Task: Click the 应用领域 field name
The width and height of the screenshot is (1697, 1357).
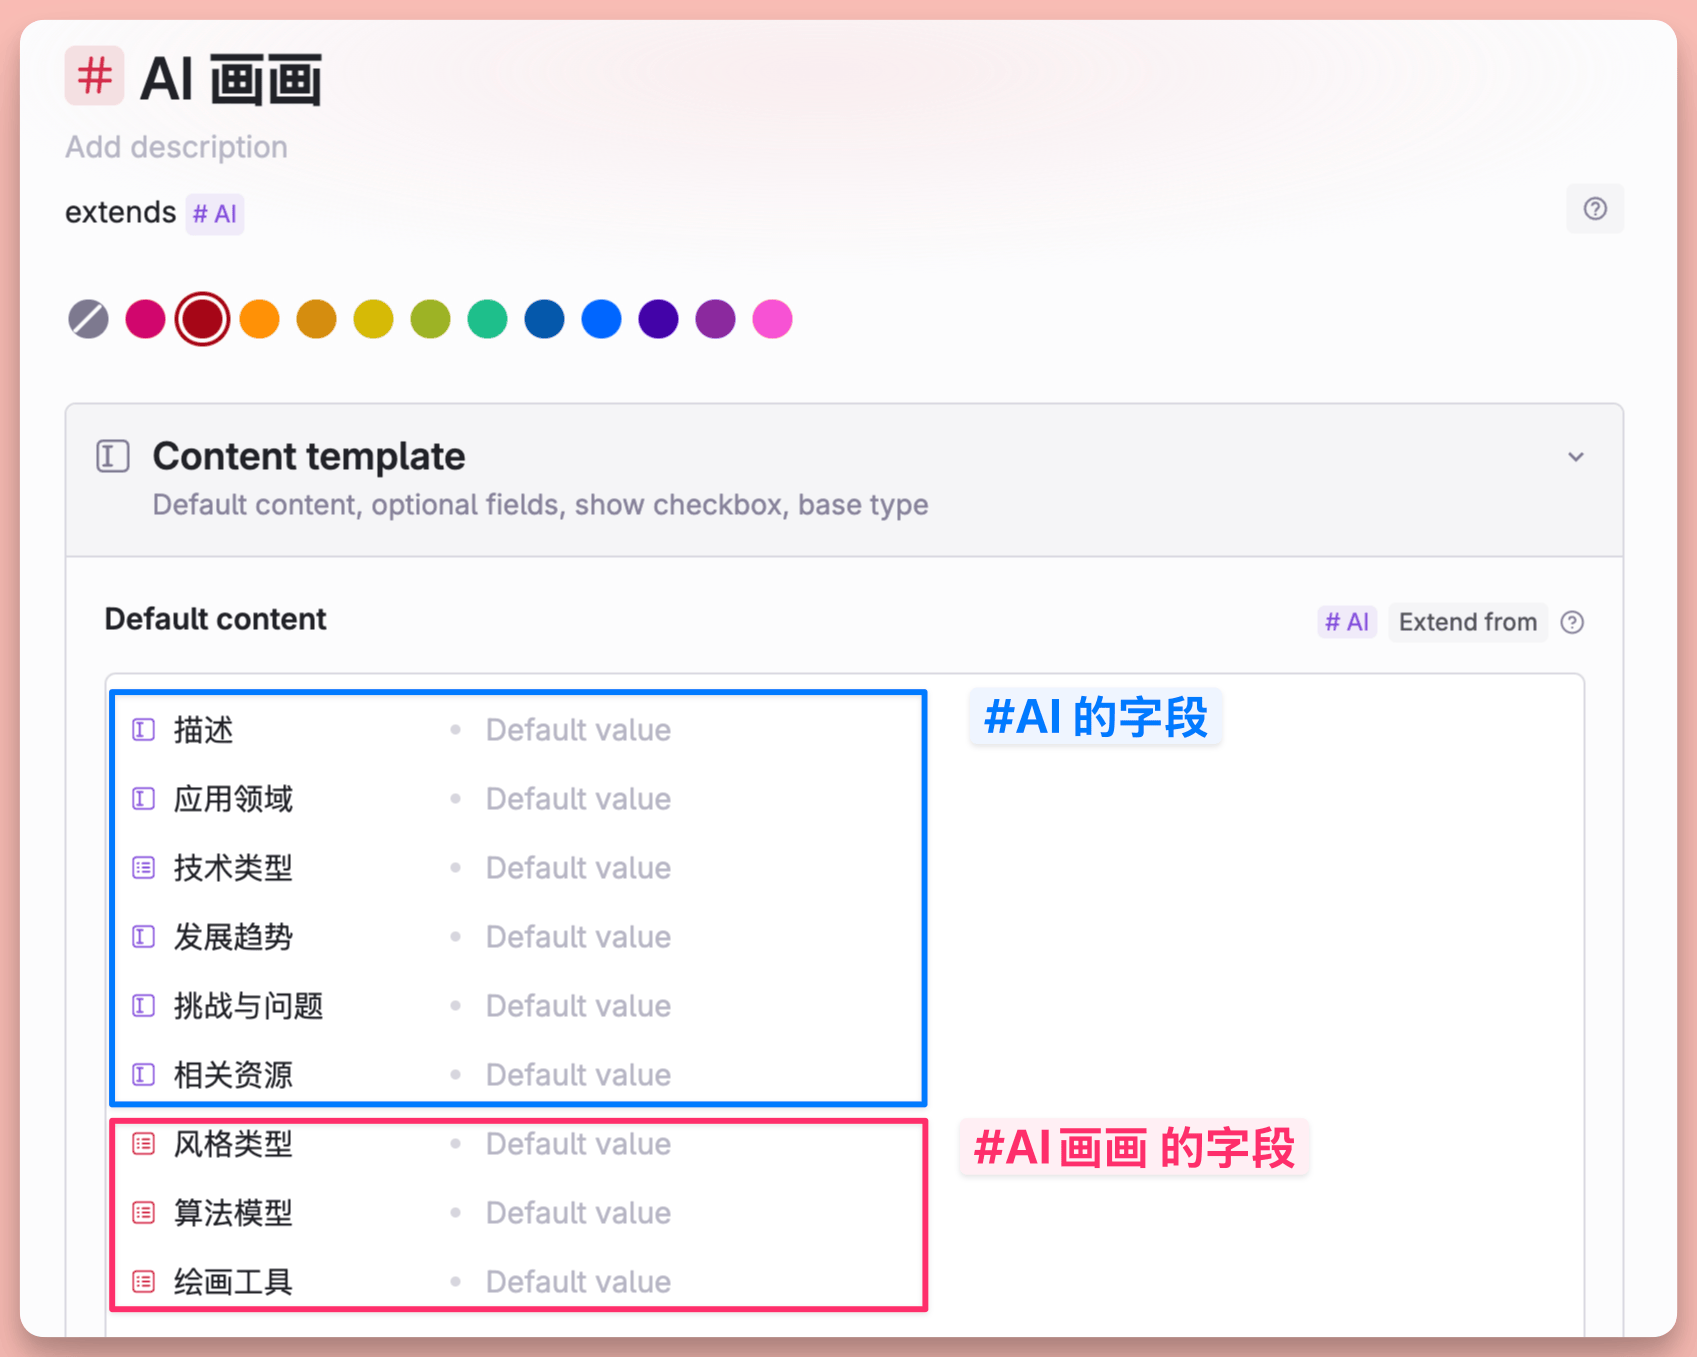Action: [x=233, y=799]
